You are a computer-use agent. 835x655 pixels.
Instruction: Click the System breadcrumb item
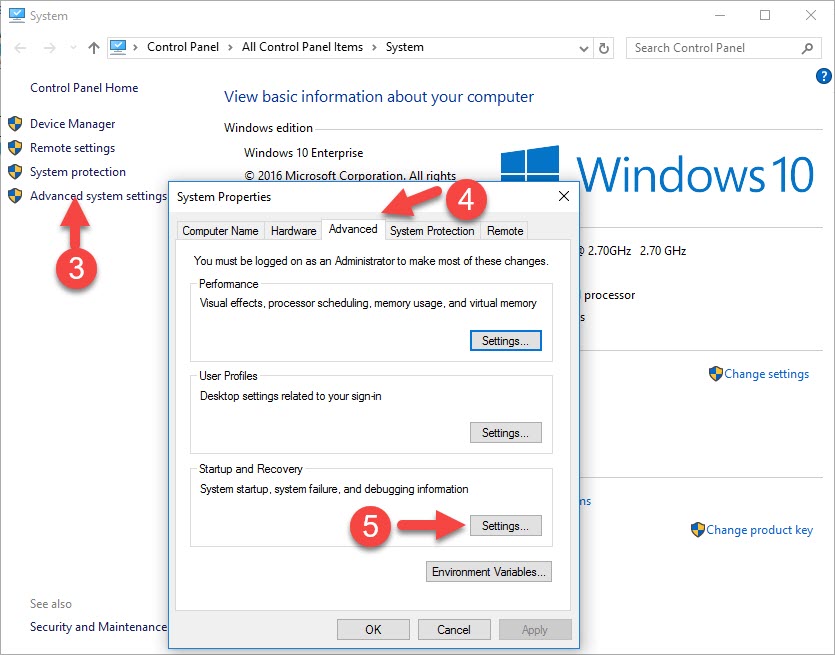(405, 47)
